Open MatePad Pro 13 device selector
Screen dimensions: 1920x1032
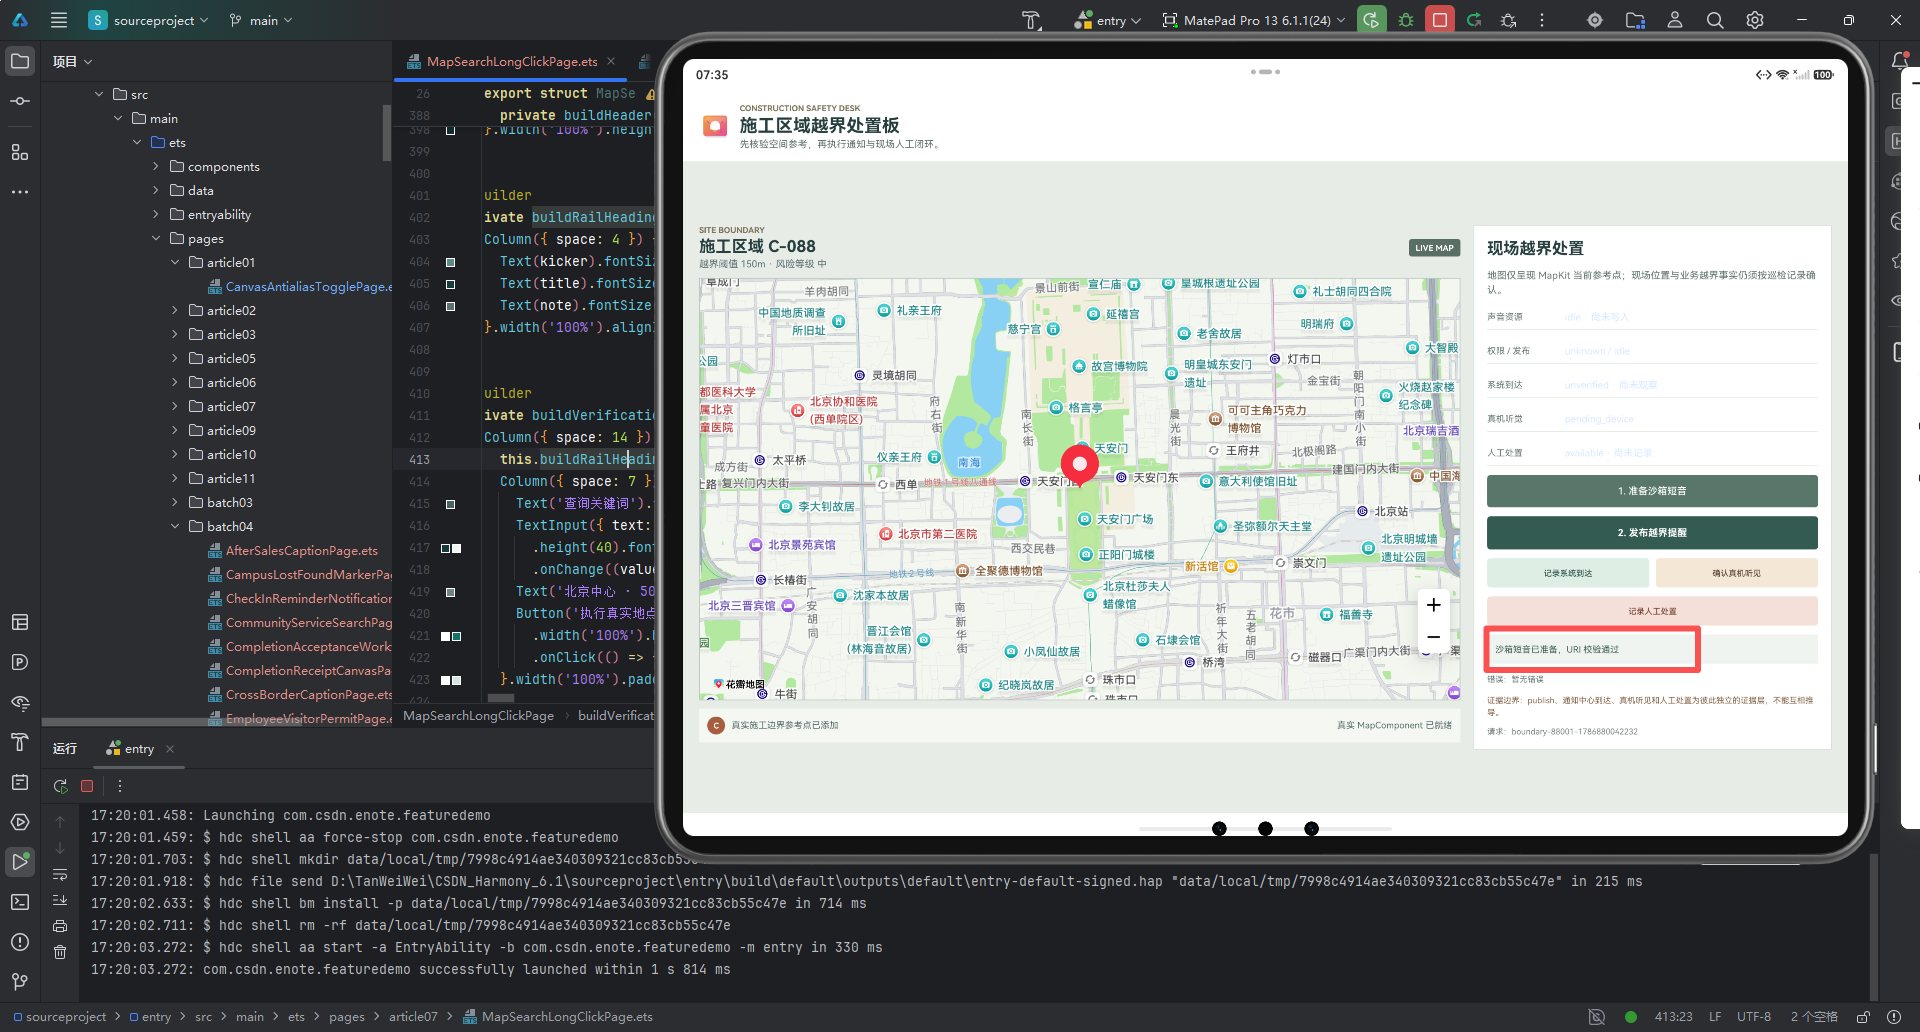point(1255,20)
